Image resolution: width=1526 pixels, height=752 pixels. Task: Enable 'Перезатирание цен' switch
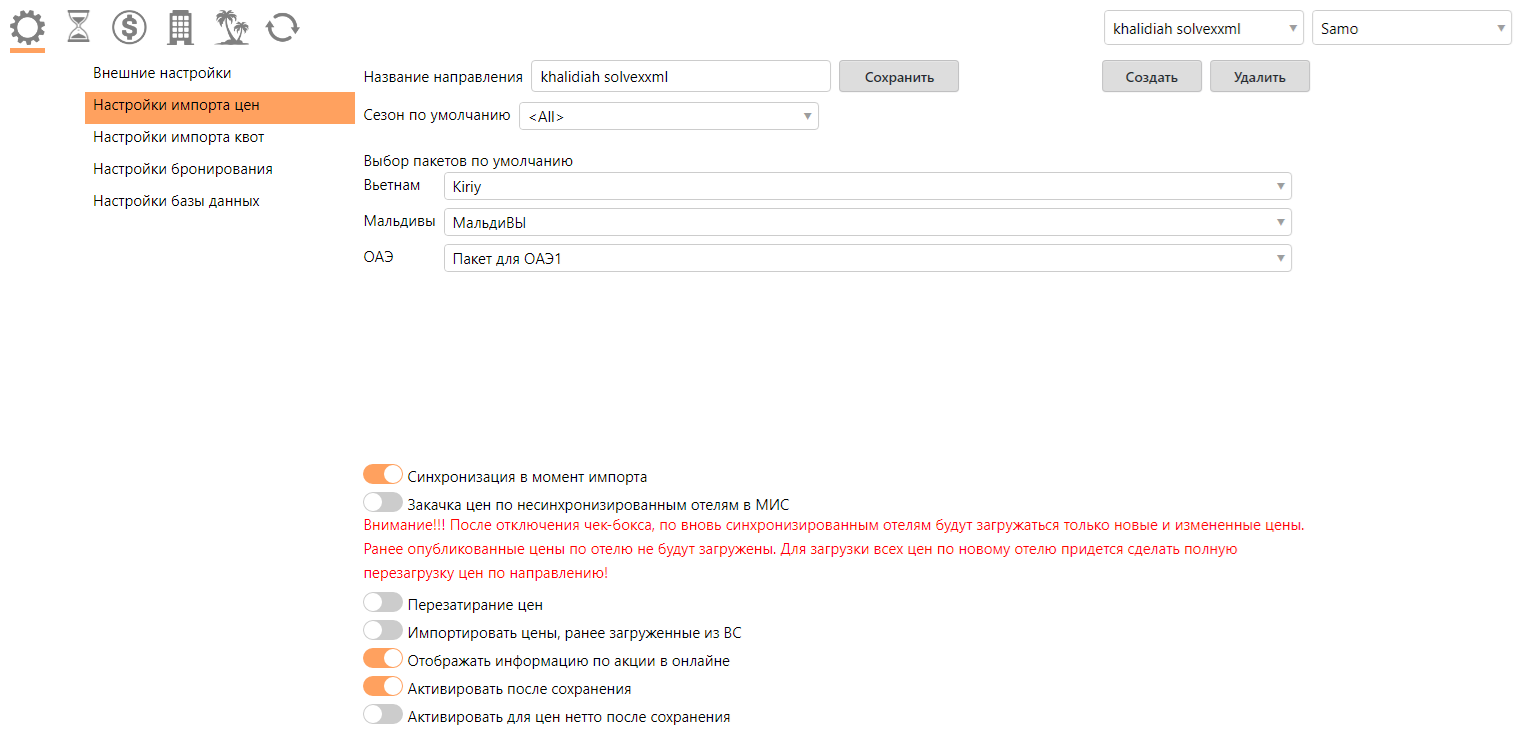383,603
